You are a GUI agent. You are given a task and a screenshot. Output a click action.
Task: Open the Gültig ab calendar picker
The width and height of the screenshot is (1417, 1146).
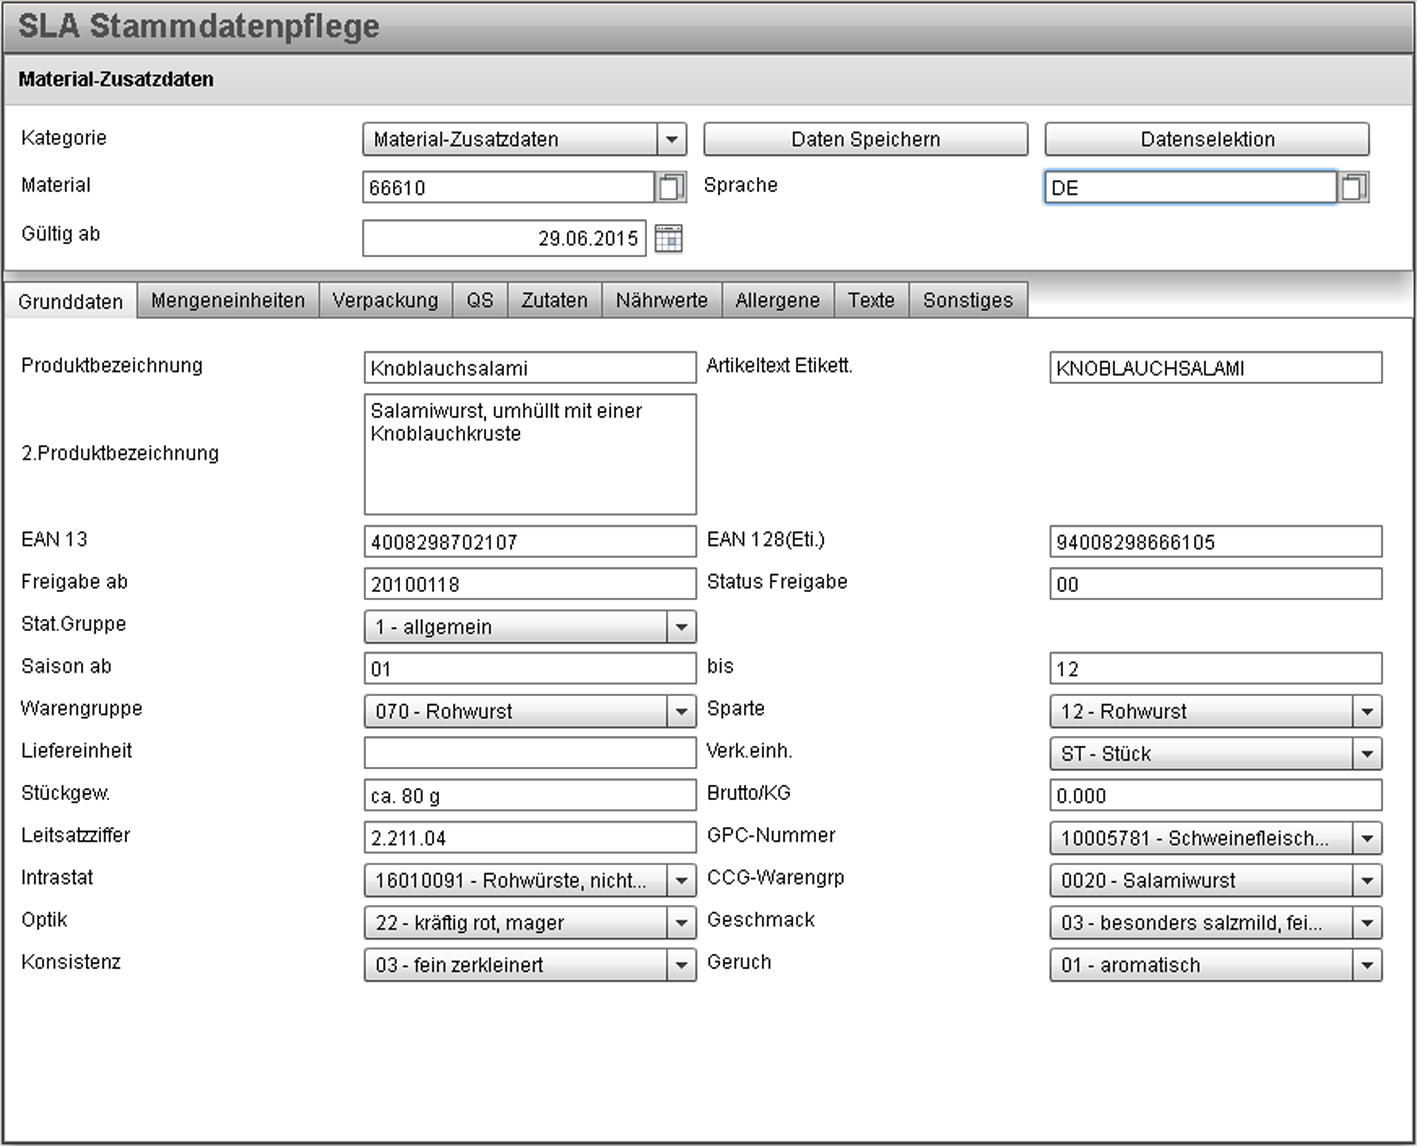(x=668, y=238)
